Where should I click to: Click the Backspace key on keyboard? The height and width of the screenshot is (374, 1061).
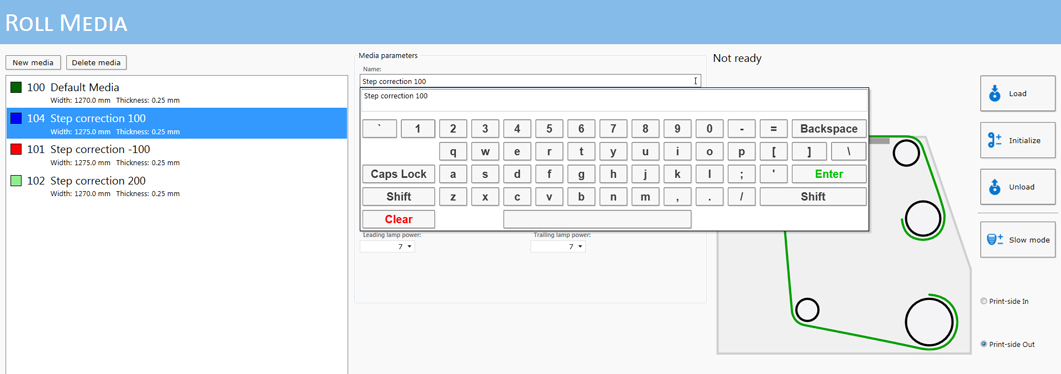coord(829,128)
